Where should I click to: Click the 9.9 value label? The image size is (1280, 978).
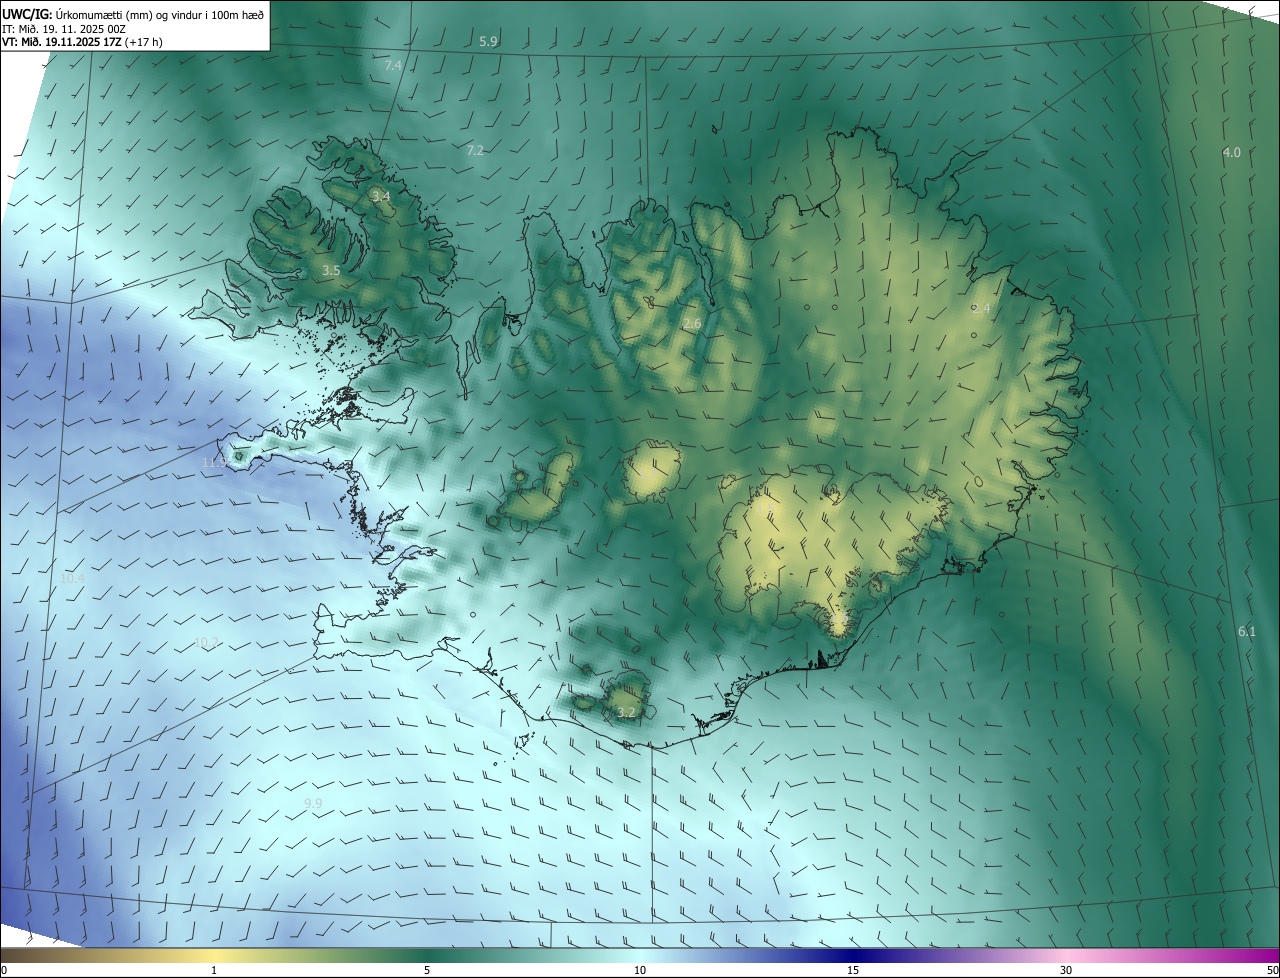(x=313, y=804)
